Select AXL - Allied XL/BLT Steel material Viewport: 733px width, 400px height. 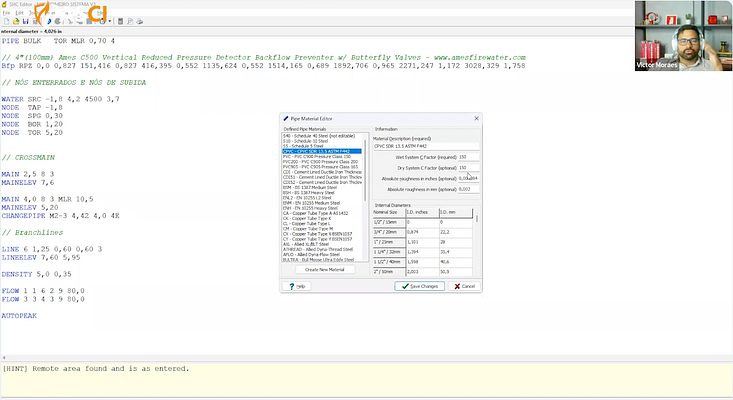(x=321, y=244)
